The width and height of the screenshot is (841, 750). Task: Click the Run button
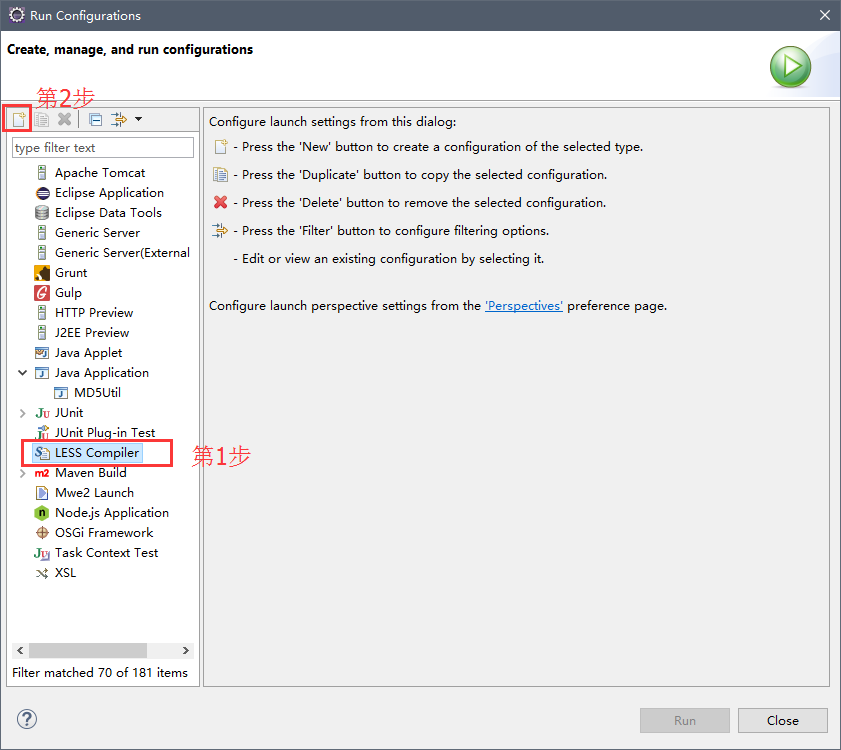pos(685,720)
